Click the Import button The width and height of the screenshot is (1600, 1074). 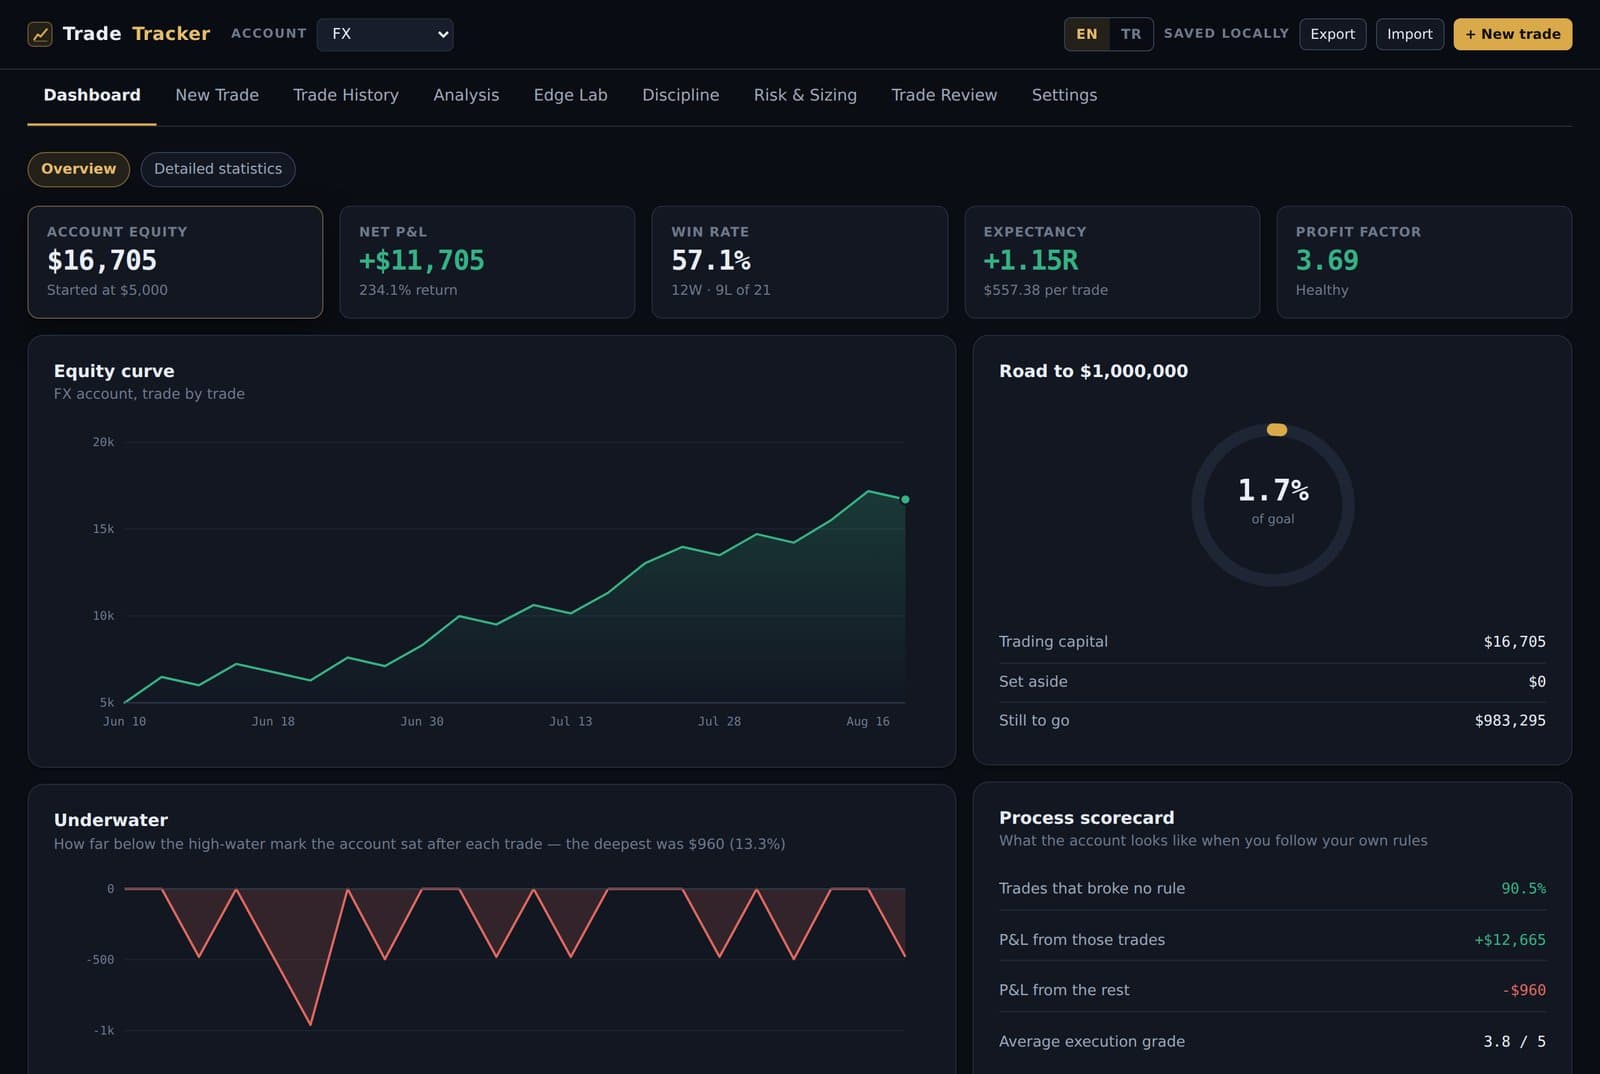(x=1410, y=34)
